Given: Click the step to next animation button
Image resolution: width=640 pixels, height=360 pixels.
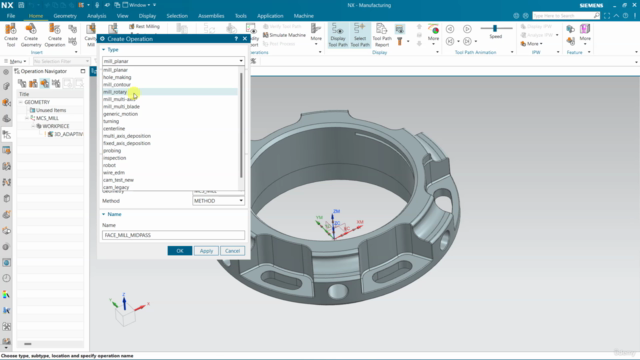Looking at the screenshot, I should [467, 41].
